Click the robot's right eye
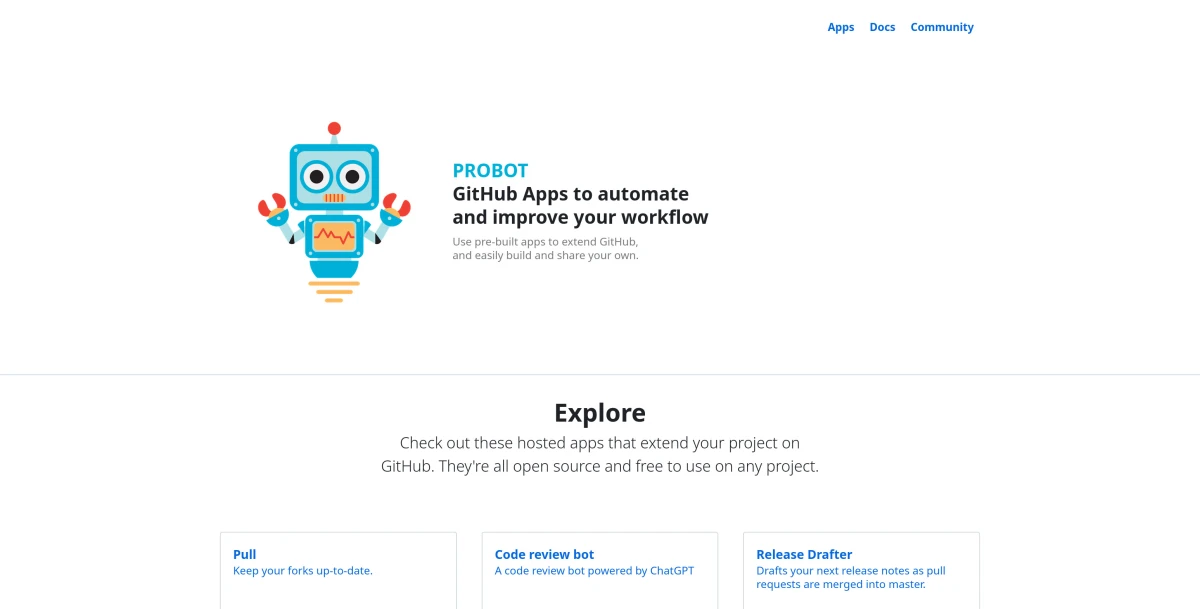 click(x=352, y=177)
